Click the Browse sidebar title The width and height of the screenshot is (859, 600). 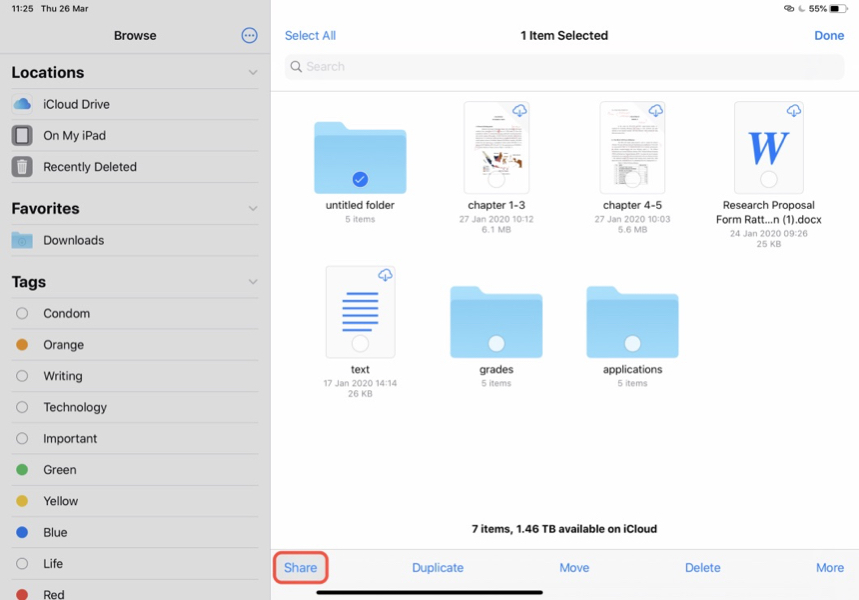(135, 36)
